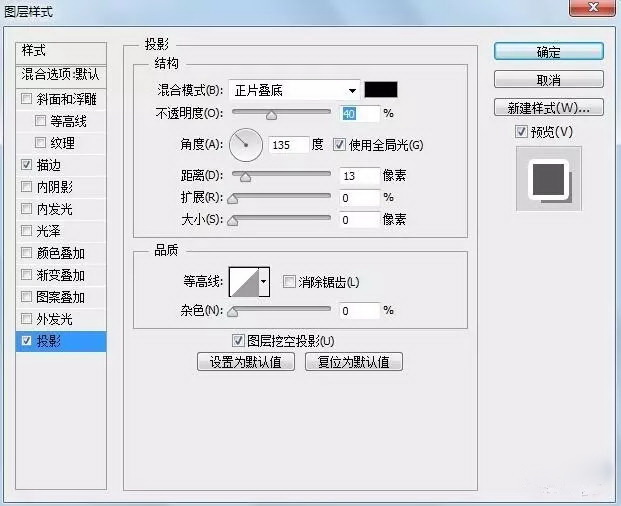The width and height of the screenshot is (621, 506).
Task: Enable the 图案叠加 checkbox
Action: coord(27,297)
